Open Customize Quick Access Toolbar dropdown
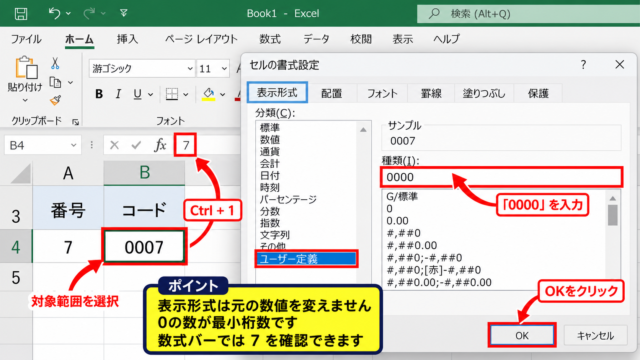This screenshot has width=640, height=360. pyautogui.click(x=123, y=13)
